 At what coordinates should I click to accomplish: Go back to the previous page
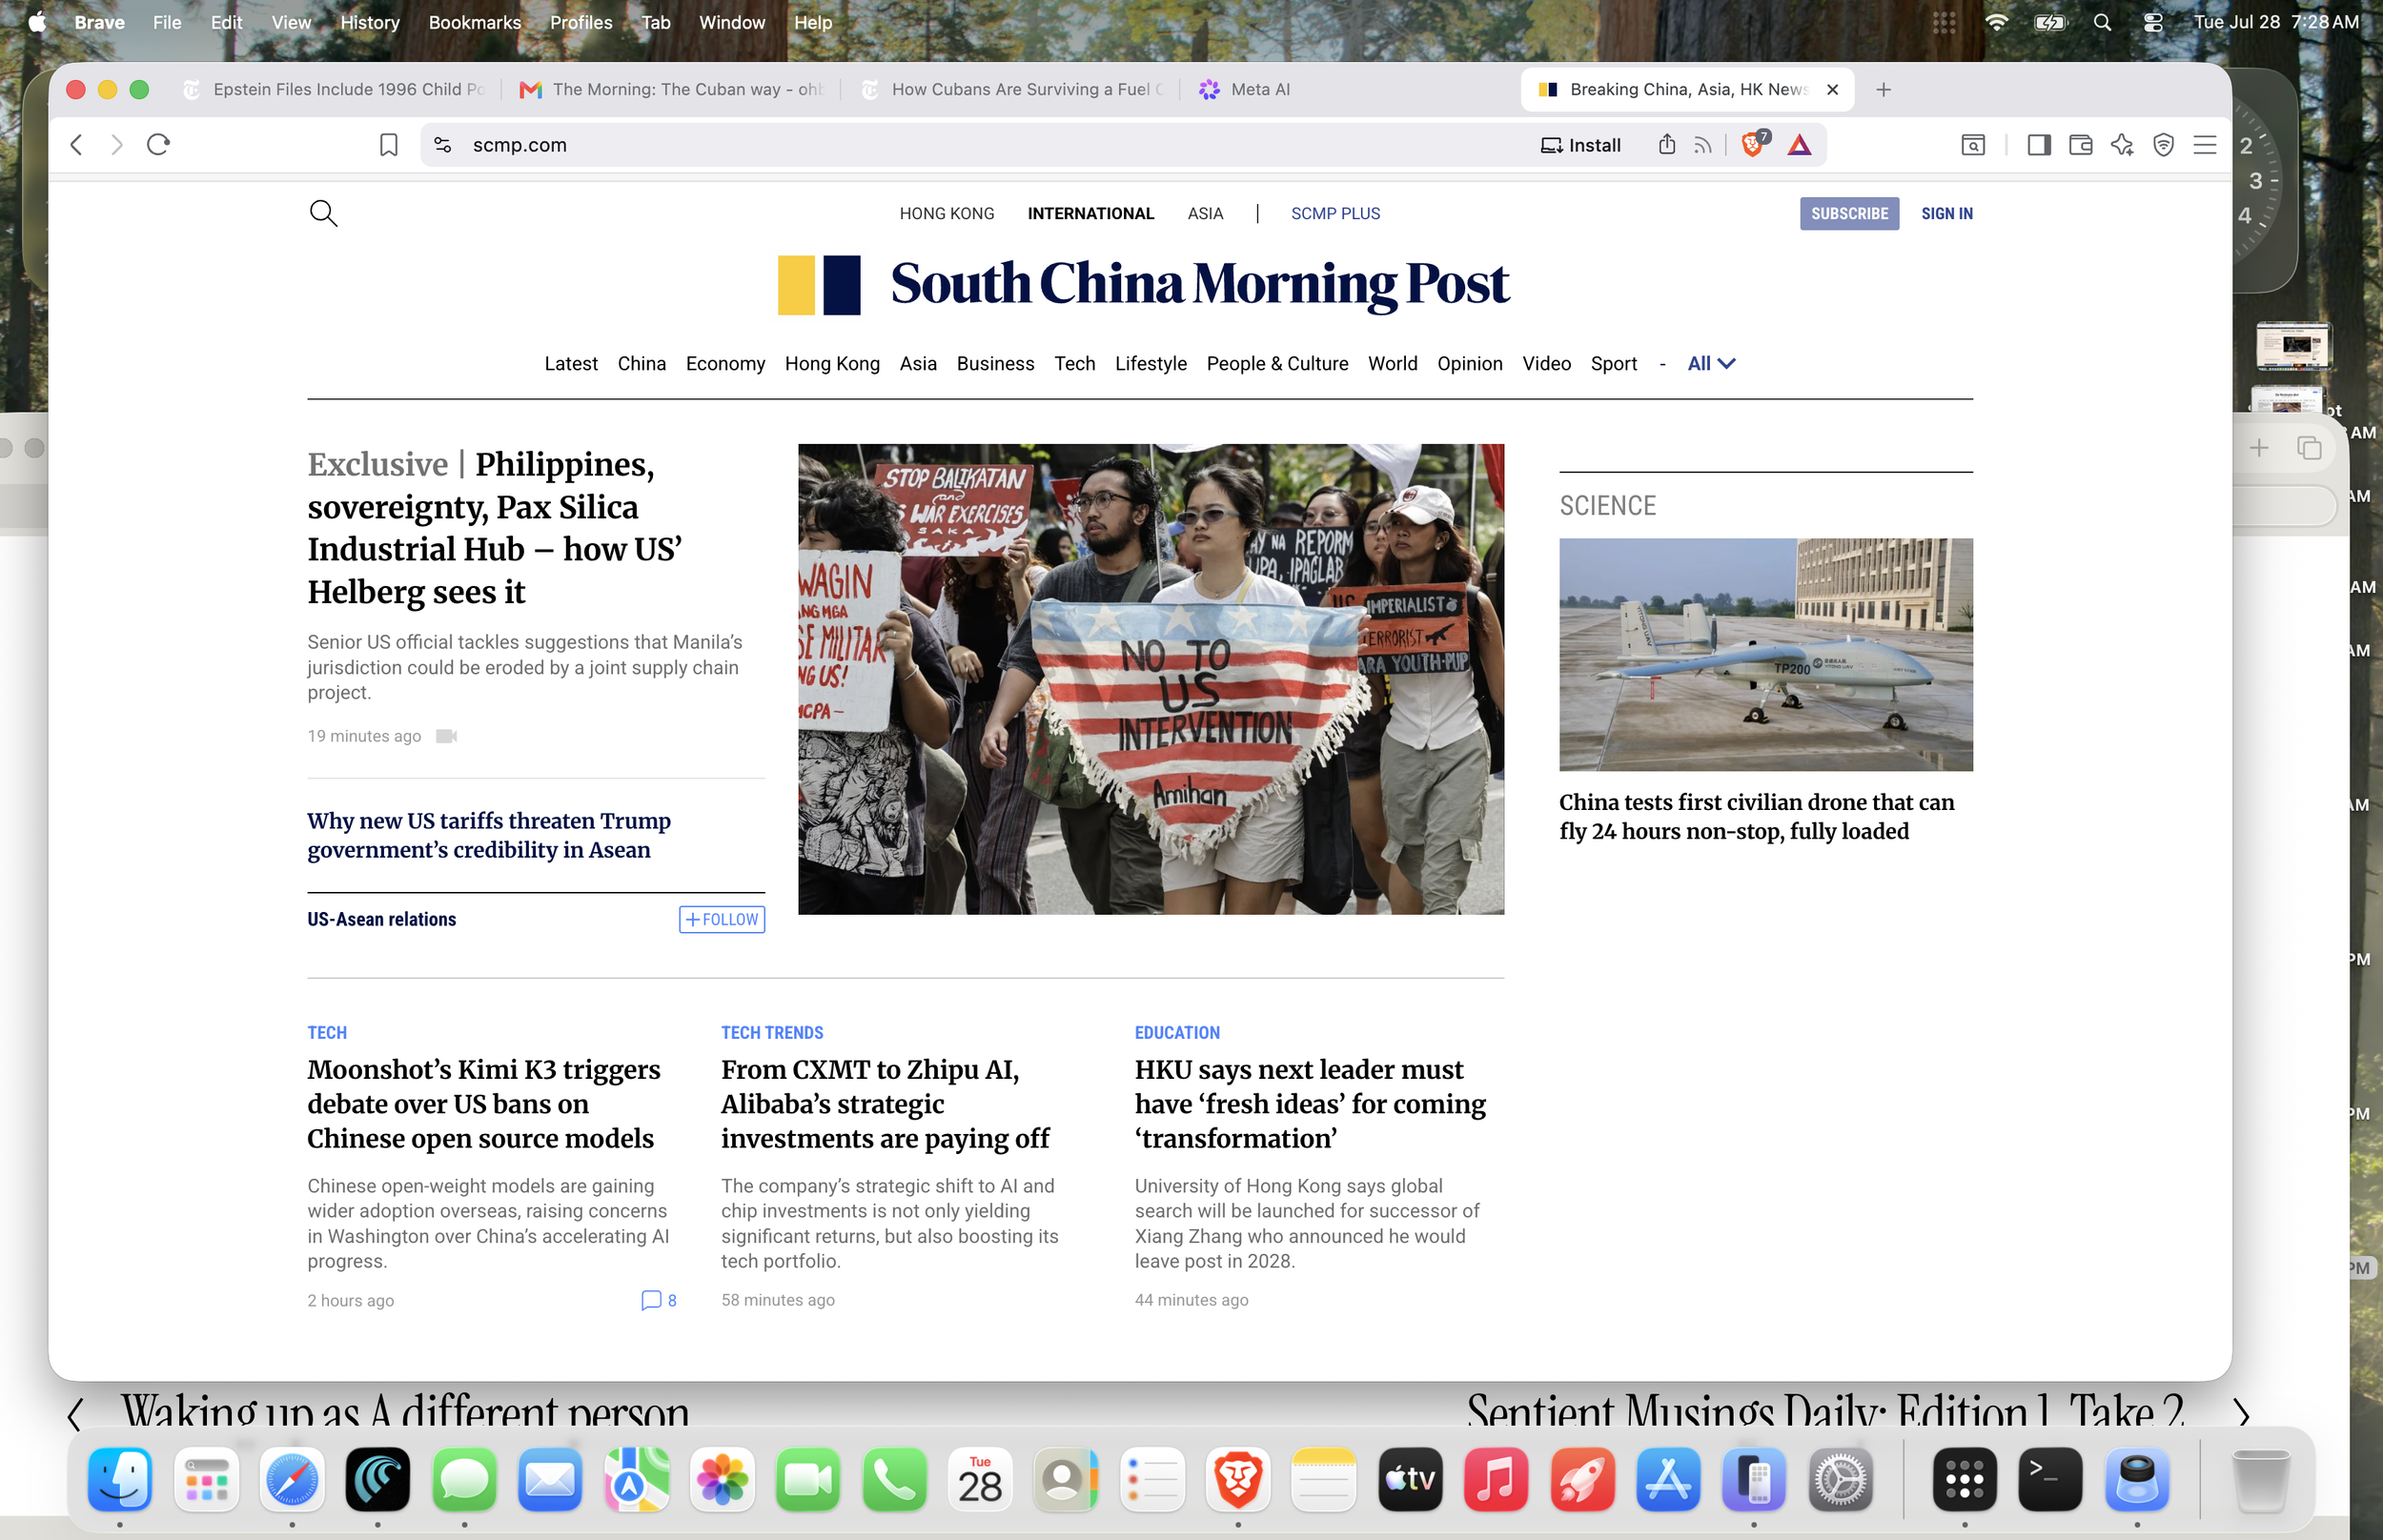coord(76,145)
